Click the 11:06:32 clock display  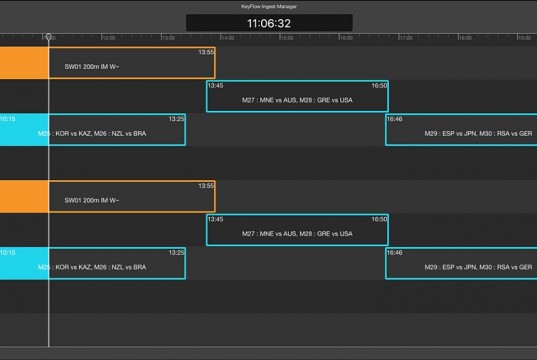pos(269,23)
